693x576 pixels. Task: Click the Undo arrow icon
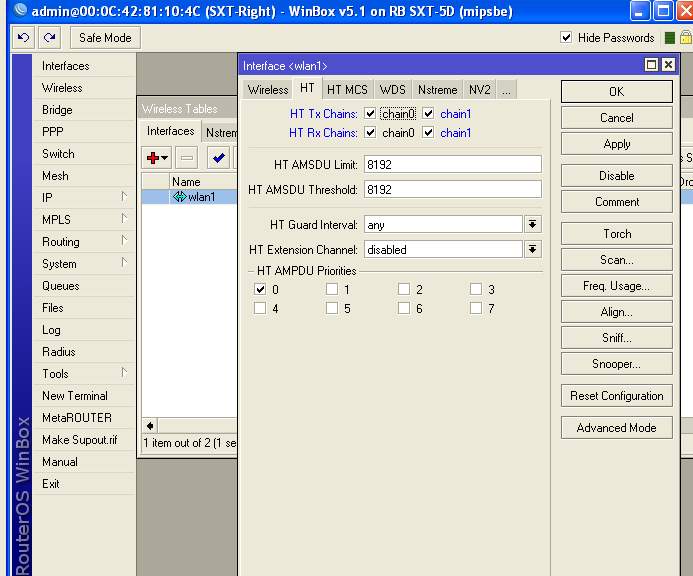click(x=23, y=38)
